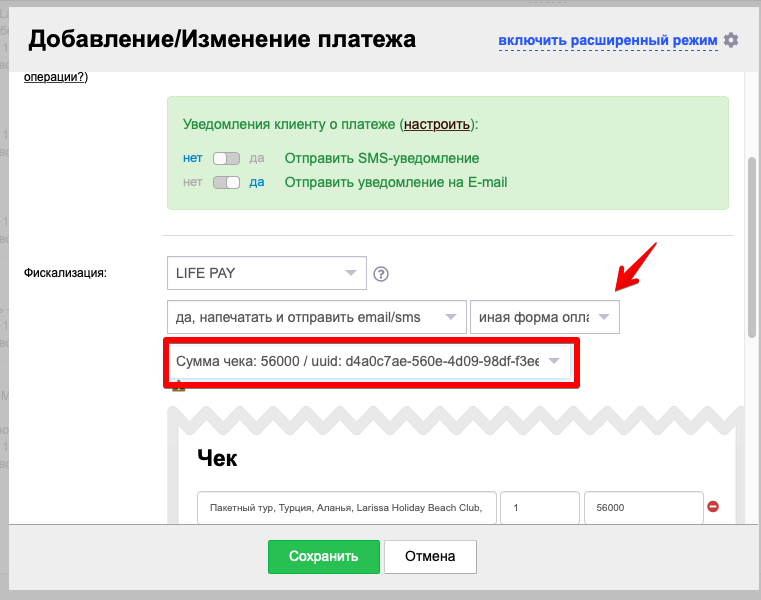
Task: Click 'да' label of the E-mail toggle
Action: click(257, 183)
